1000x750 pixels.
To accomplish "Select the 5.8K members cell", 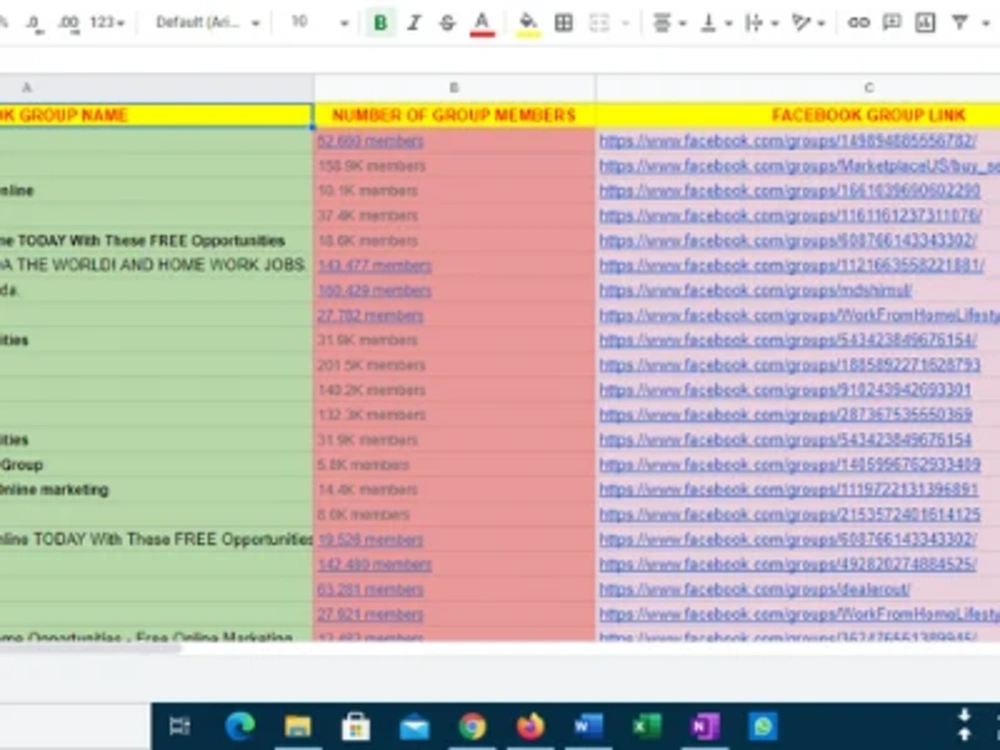I will click(x=454, y=465).
